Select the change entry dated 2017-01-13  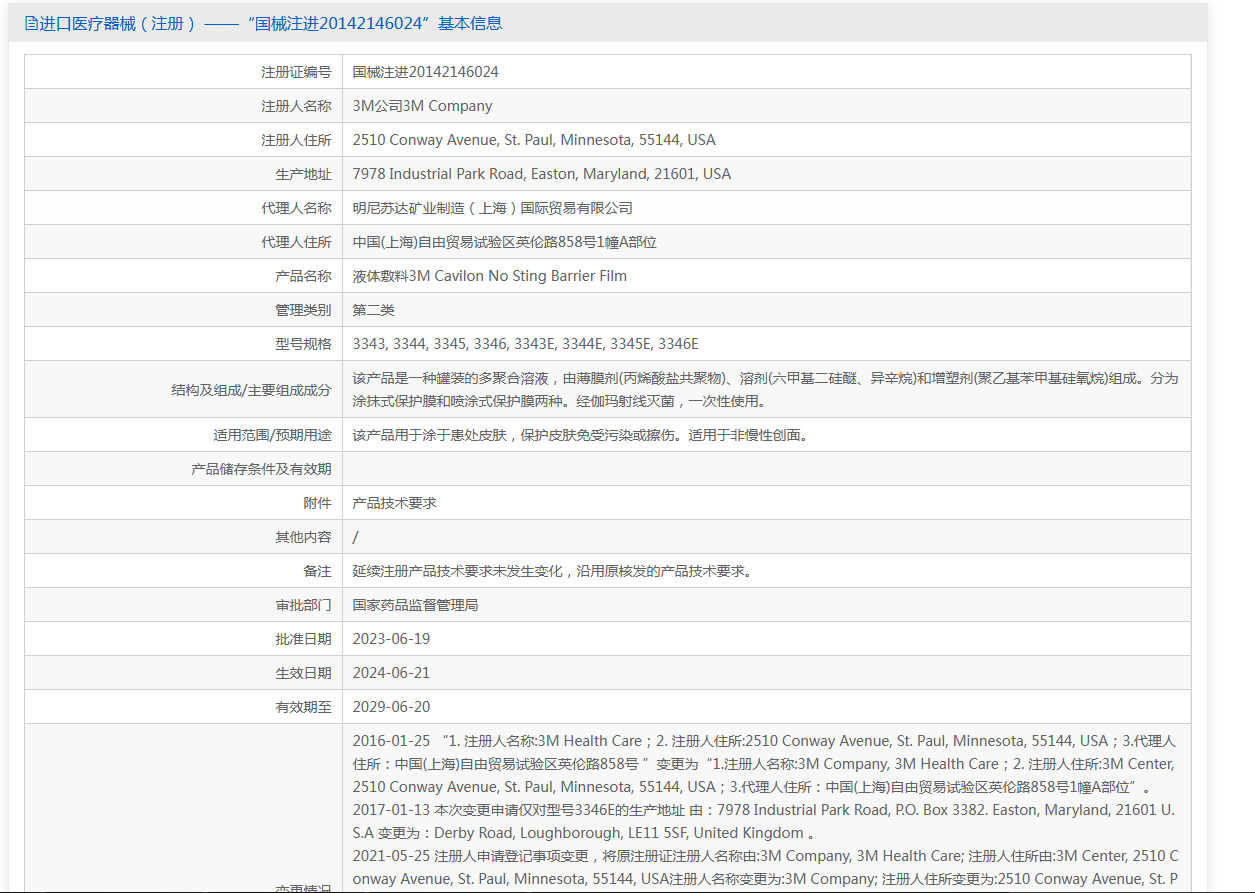coord(765,821)
